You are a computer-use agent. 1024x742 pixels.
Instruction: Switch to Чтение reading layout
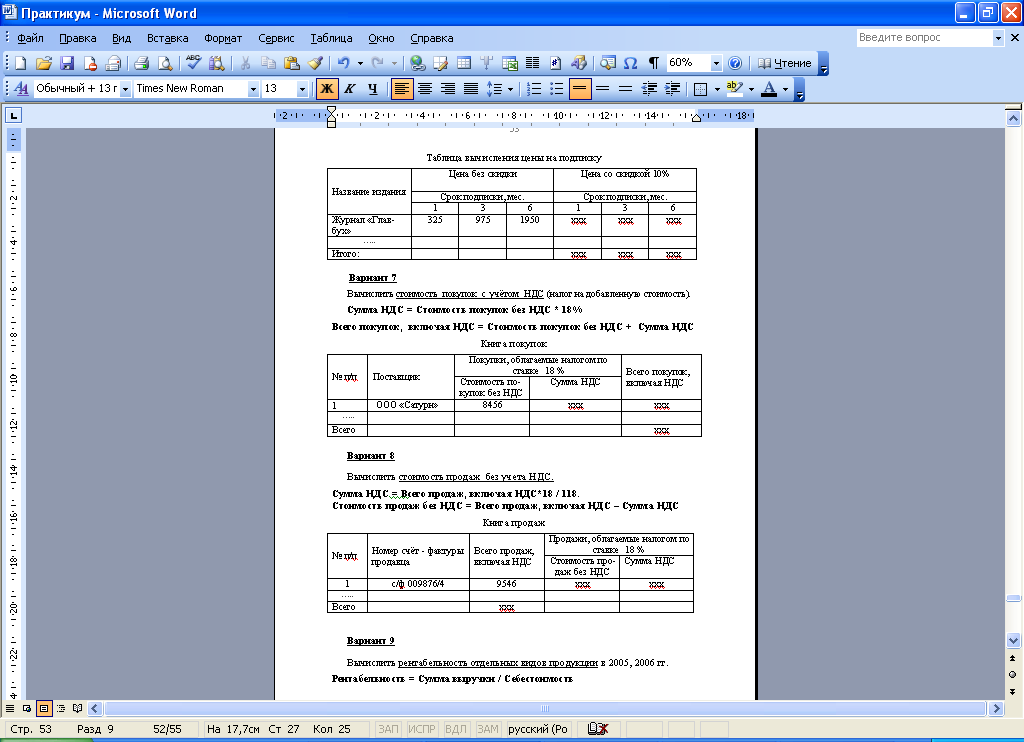click(784, 63)
